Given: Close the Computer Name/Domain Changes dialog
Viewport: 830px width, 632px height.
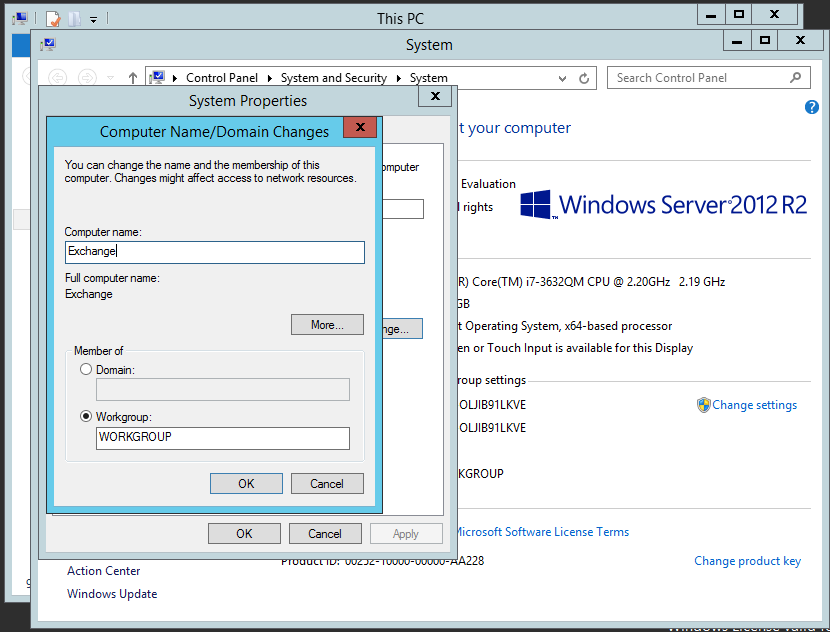Looking at the screenshot, I should (360, 127).
